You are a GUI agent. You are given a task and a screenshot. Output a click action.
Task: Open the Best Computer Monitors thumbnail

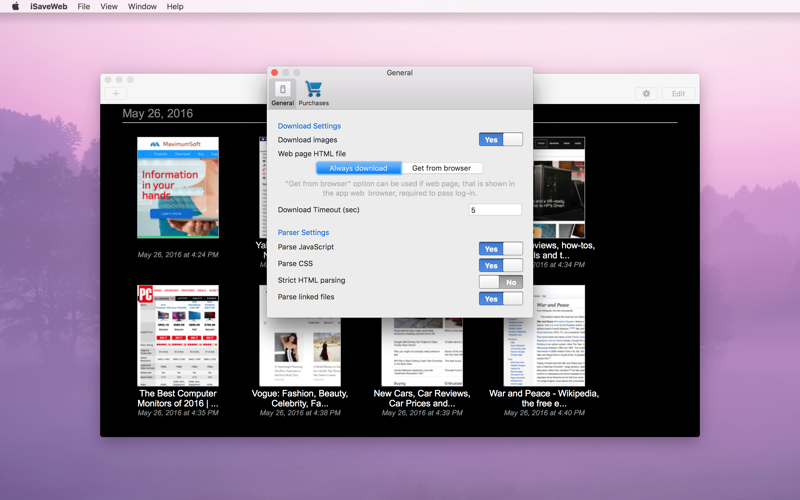pos(178,336)
